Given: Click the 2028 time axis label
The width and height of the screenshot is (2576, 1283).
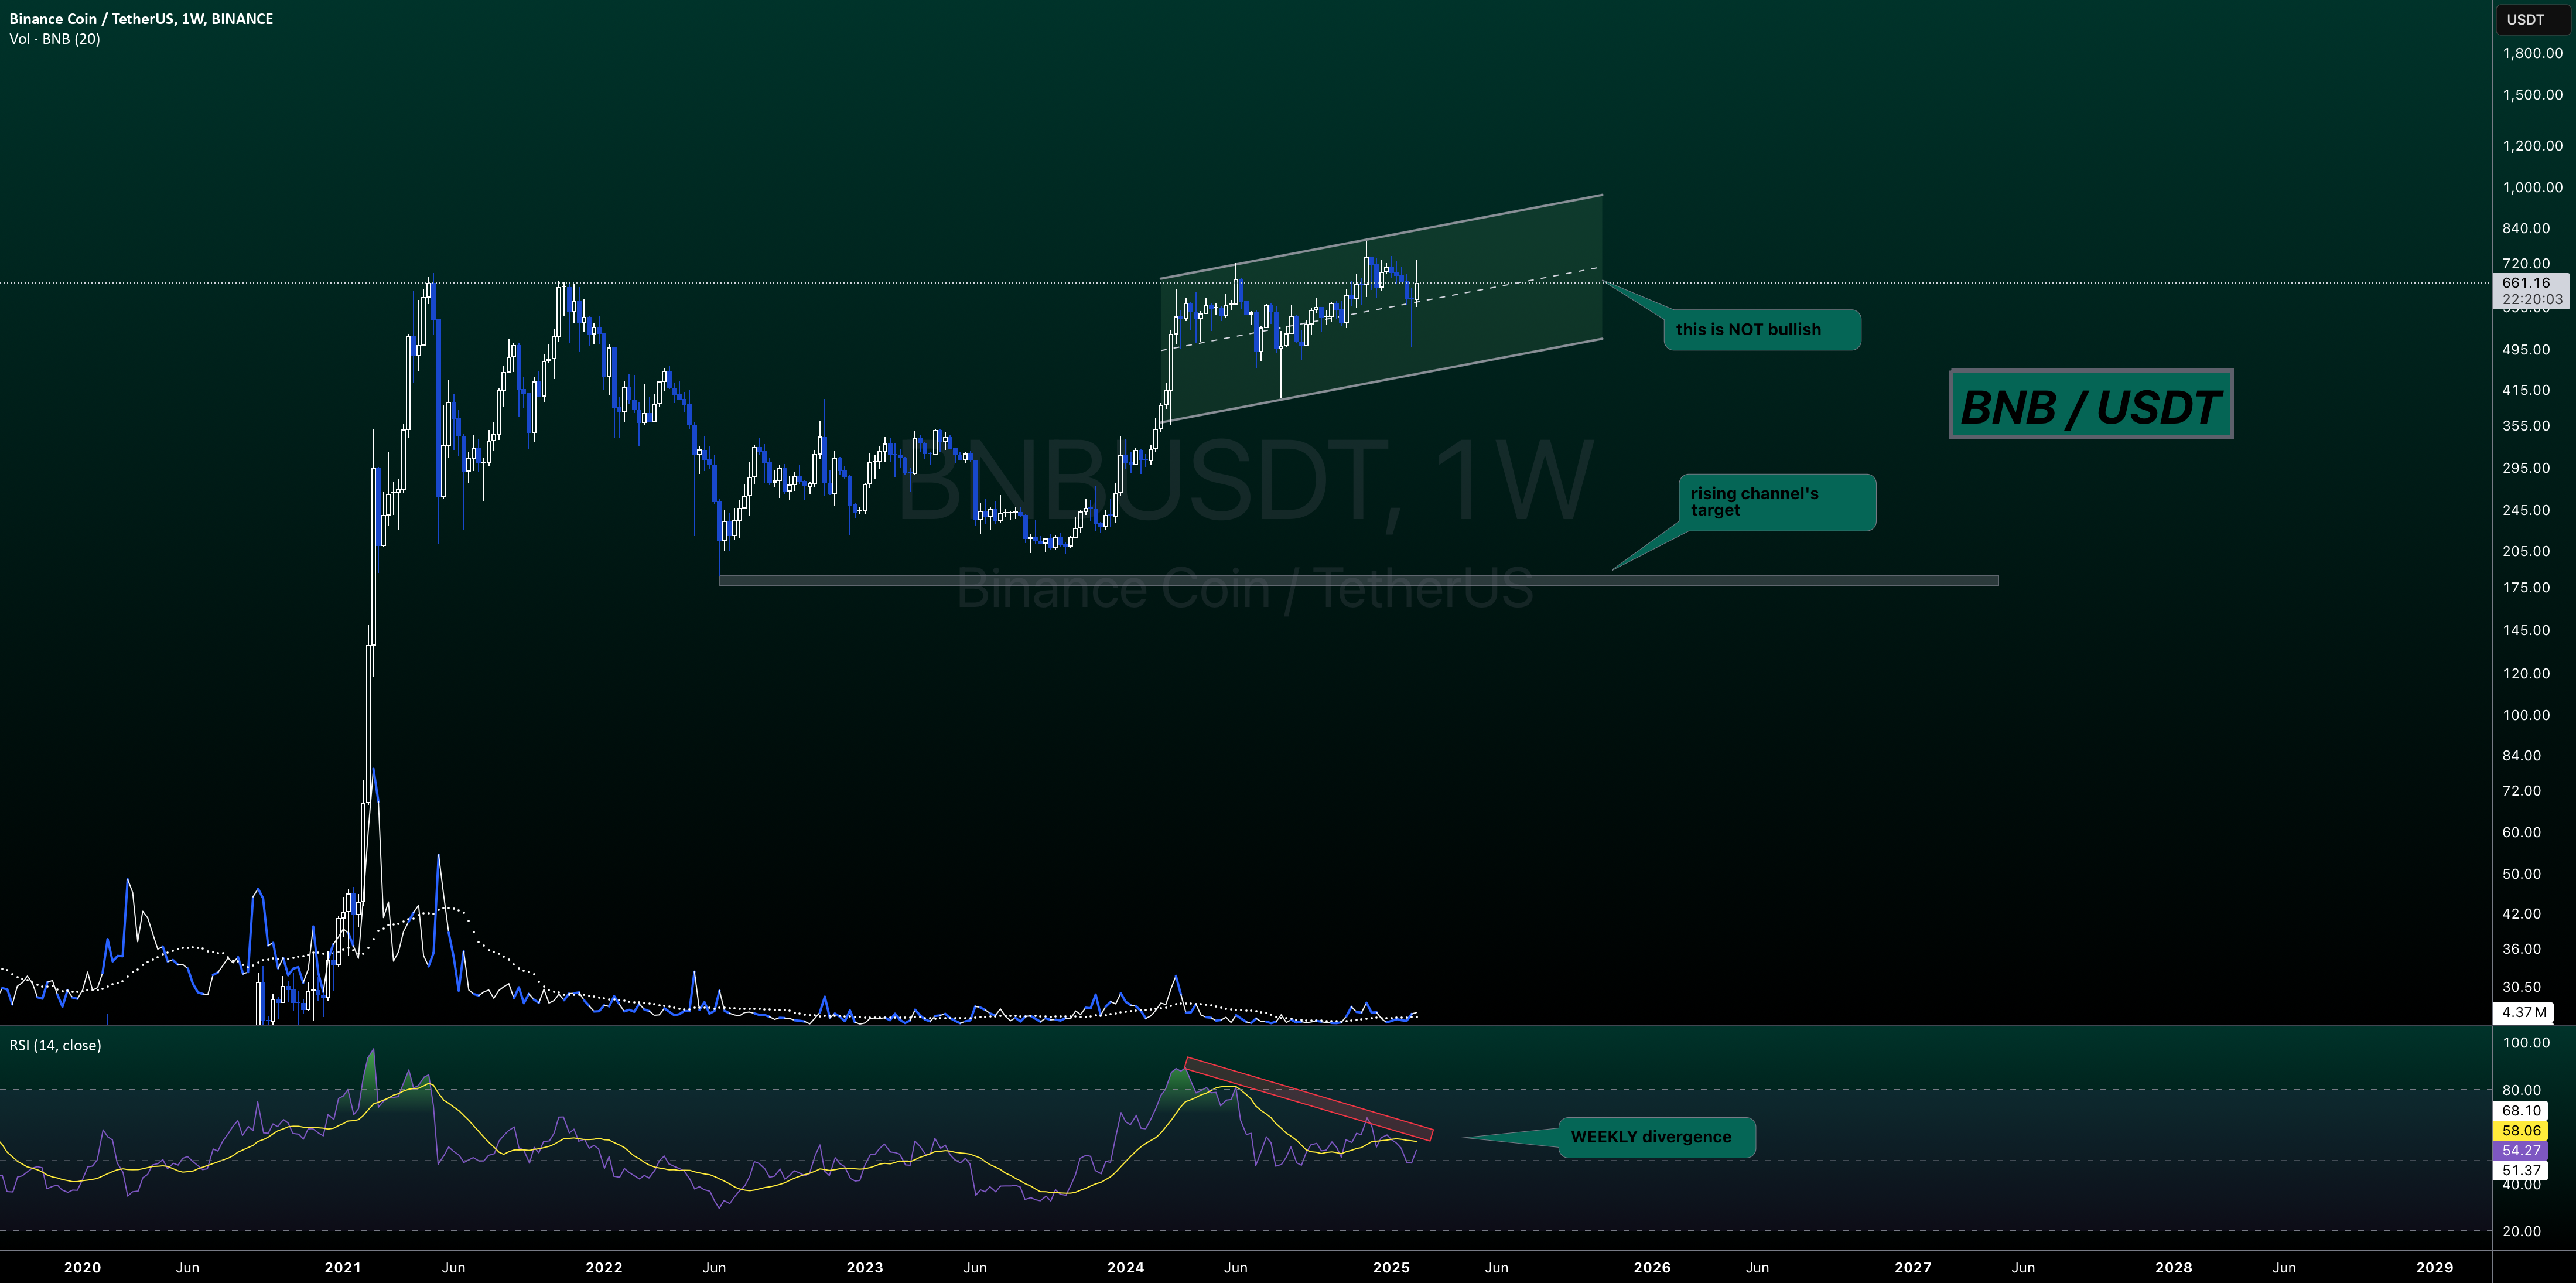Looking at the screenshot, I should tap(2174, 1267).
